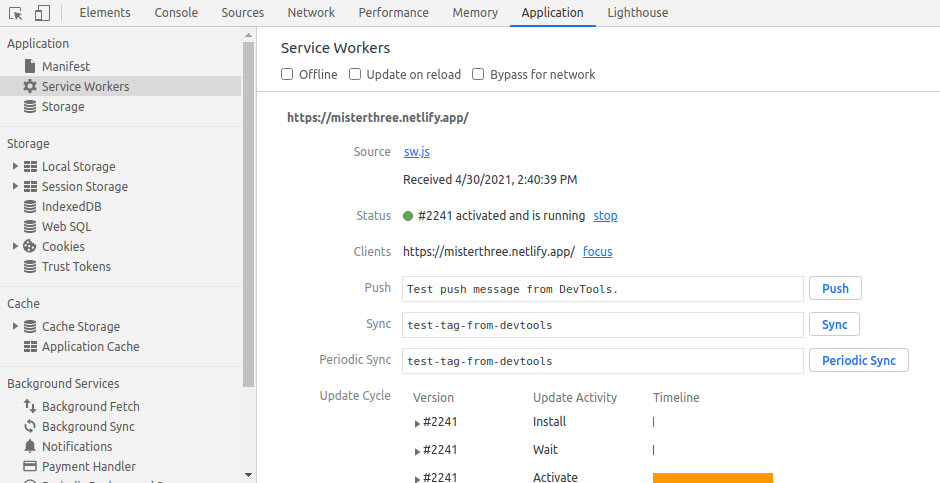Click the Application Cache grid icon
This screenshot has width=940, height=483.
30,346
